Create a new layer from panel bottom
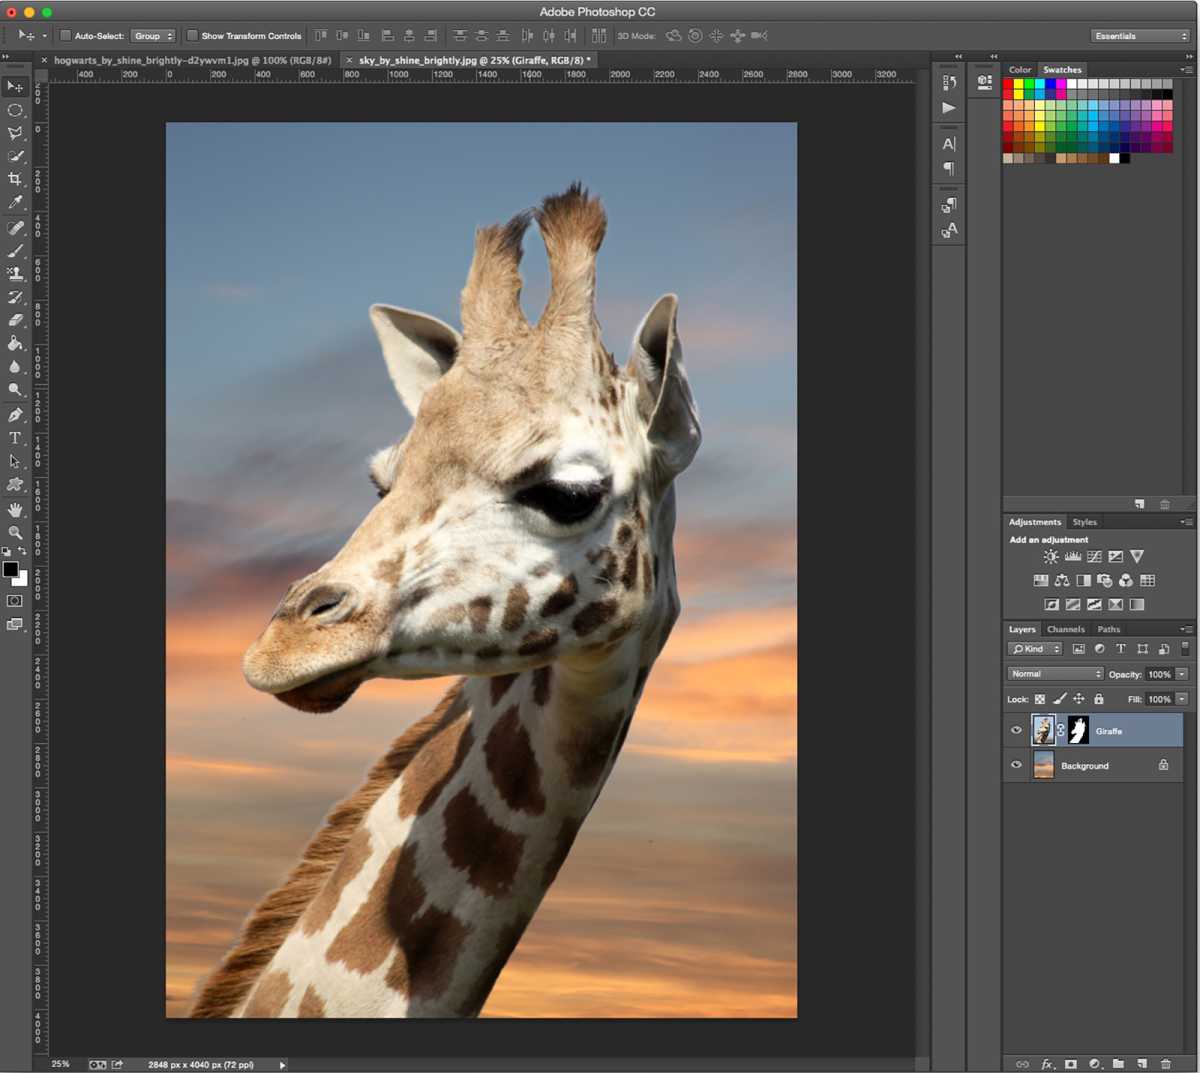Screen dimensions: 1200x1073 coord(1141,1064)
